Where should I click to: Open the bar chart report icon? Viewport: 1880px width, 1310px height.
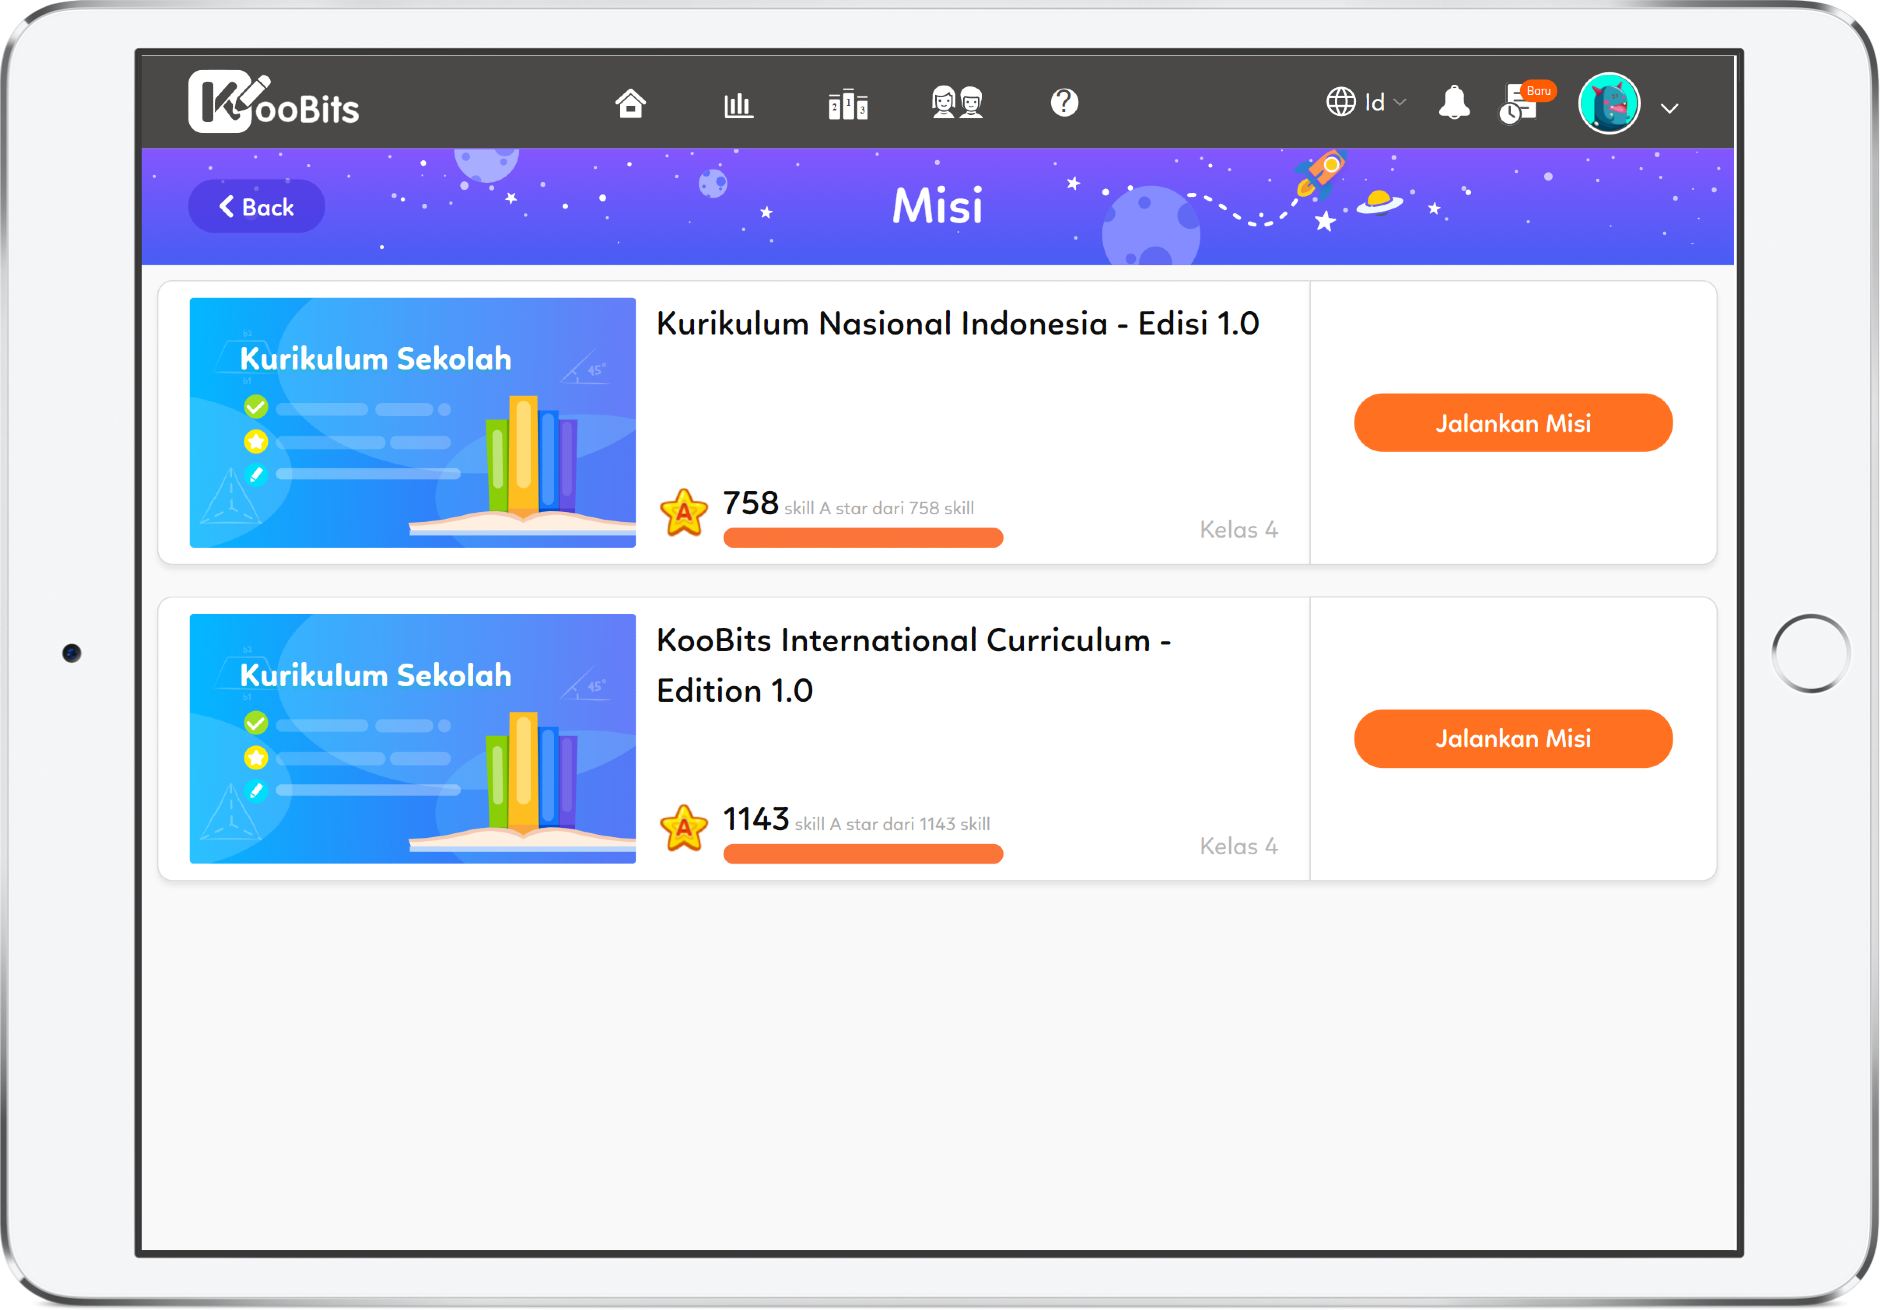point(738,104)
